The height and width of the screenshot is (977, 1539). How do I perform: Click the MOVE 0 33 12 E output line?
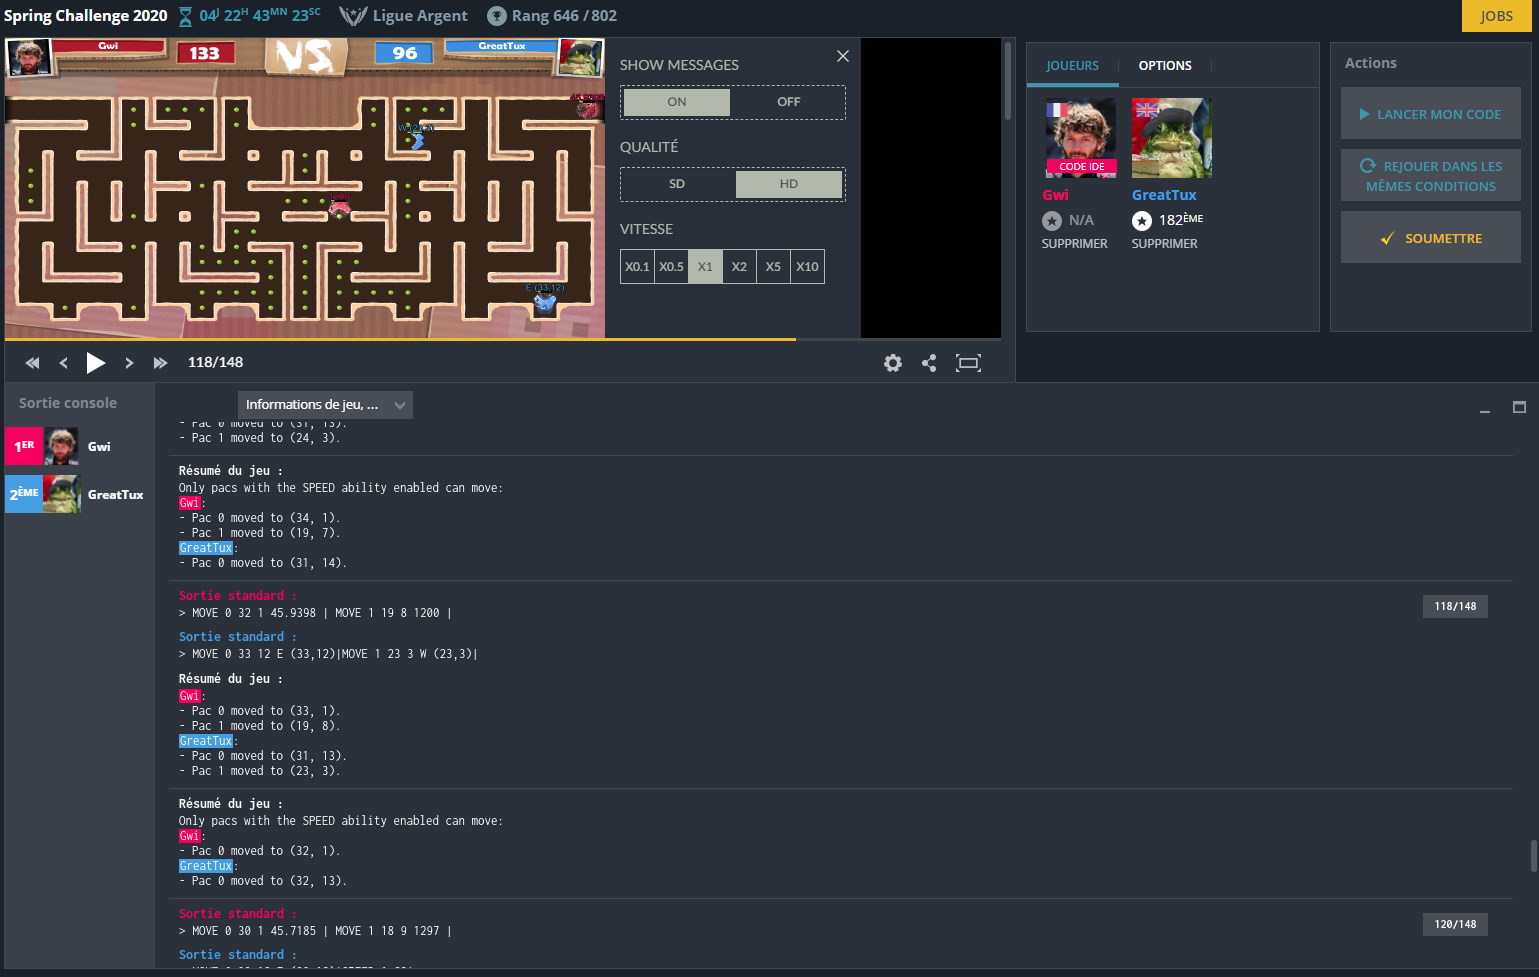[328, 654]
